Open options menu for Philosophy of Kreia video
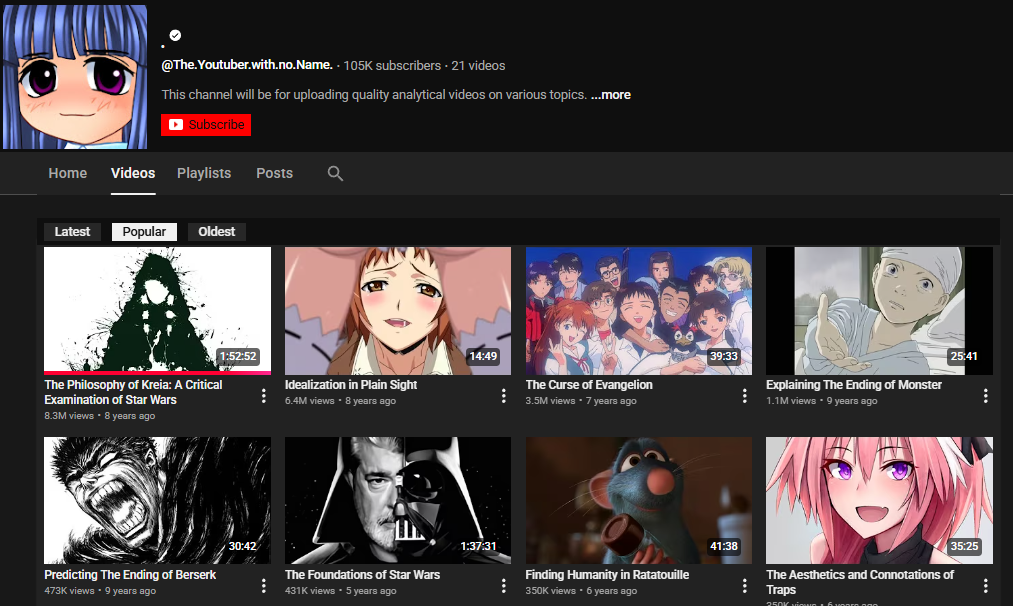Screen dimensions: 1013x606 264,395
